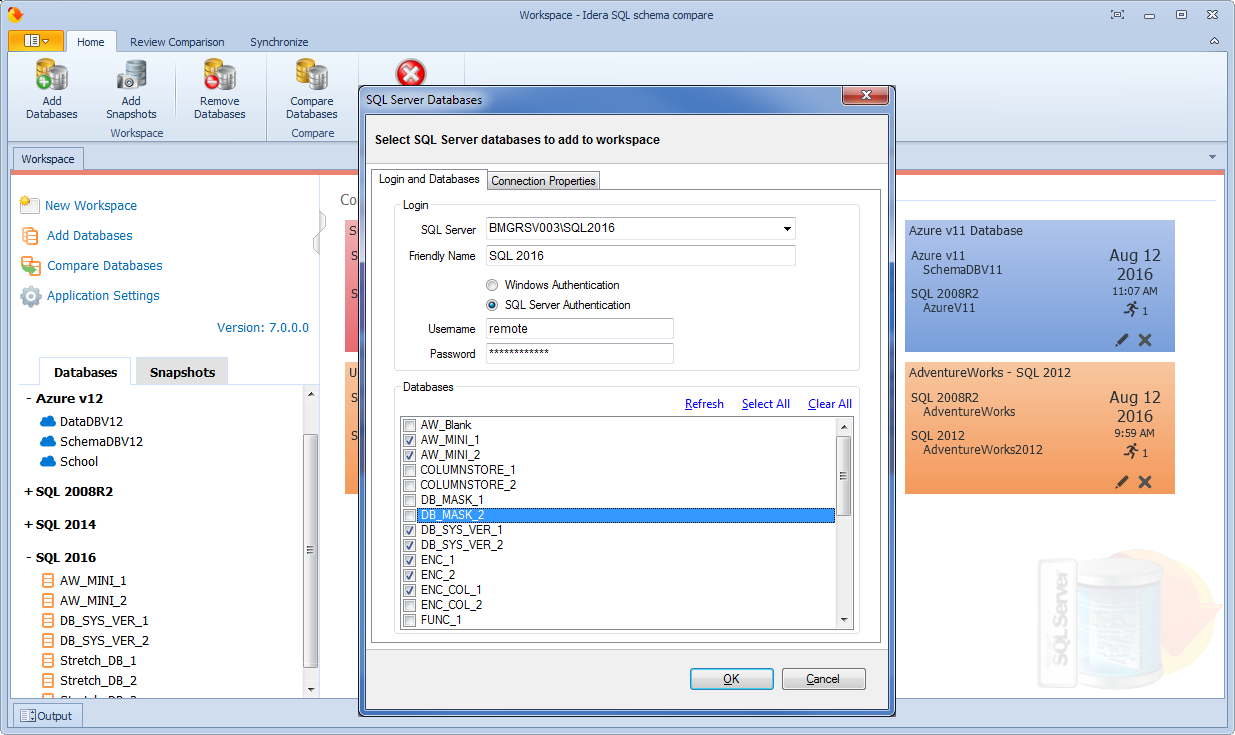Delete AdventureWorks - SQL 2012 comparison card
This screenshot has height=735, width=1235.
1145,482
